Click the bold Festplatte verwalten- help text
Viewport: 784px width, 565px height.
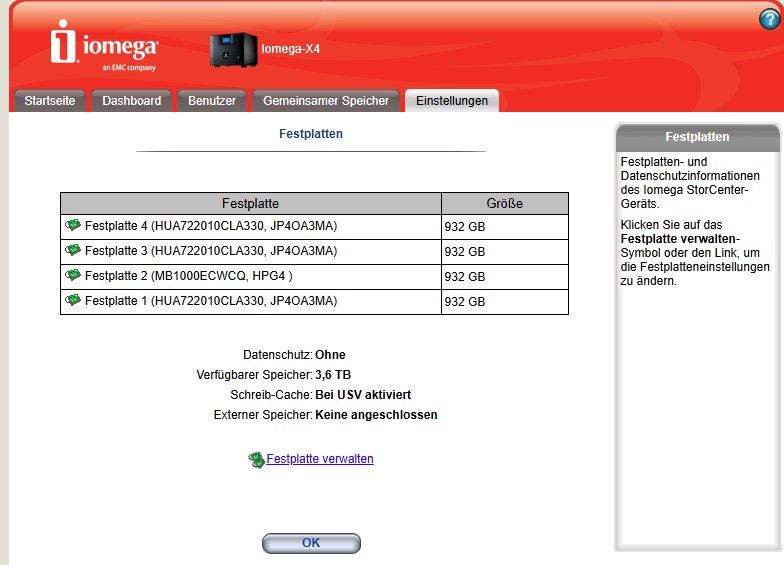(680, 239)
